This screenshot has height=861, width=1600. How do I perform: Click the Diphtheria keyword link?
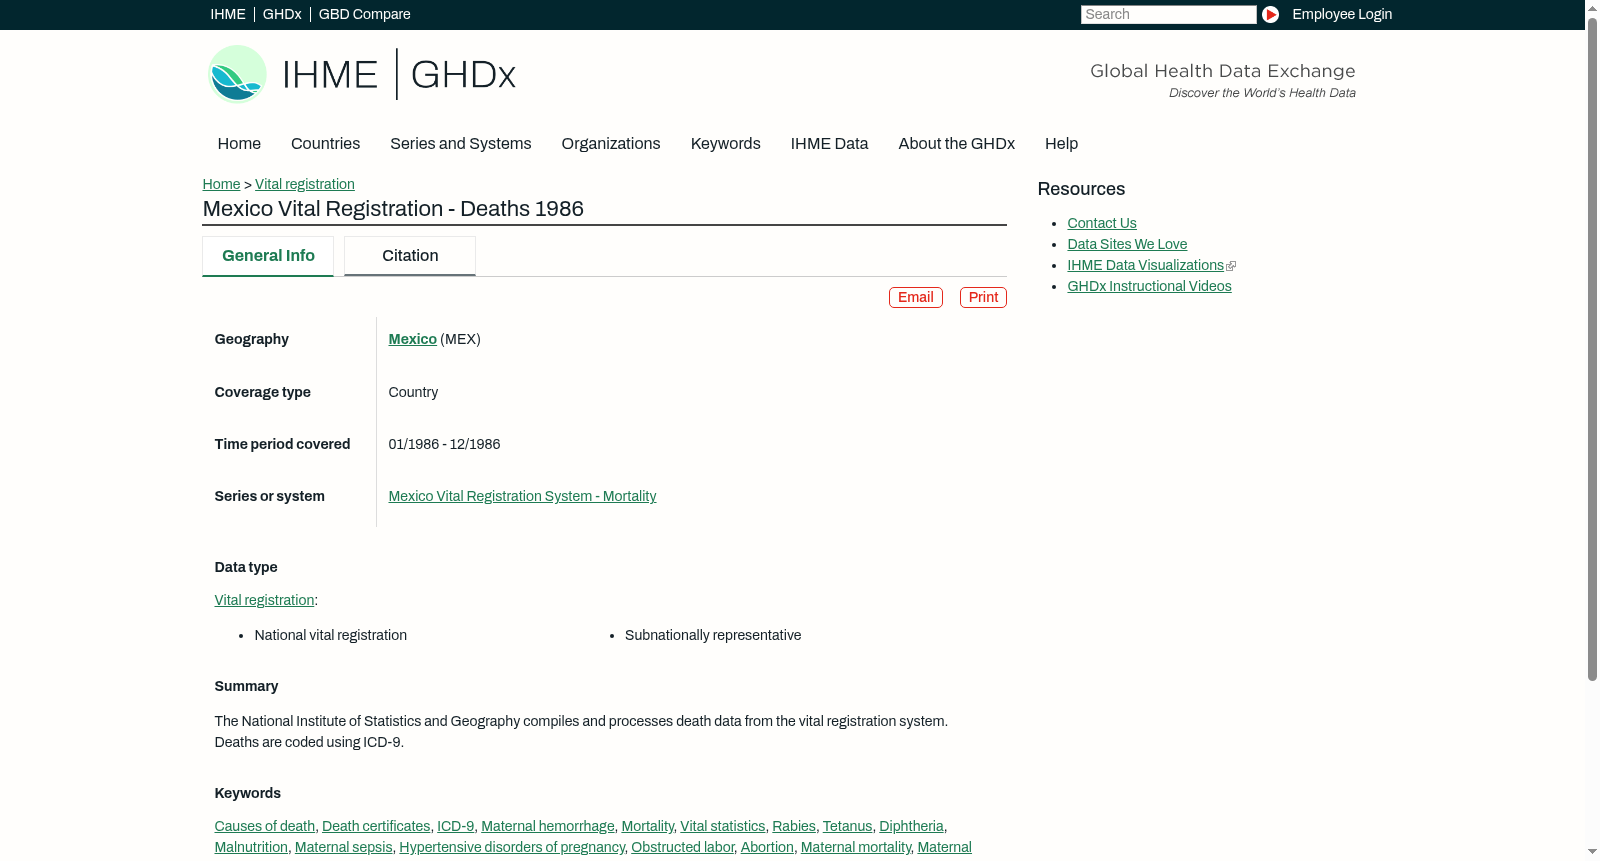(x=911, y=826)
